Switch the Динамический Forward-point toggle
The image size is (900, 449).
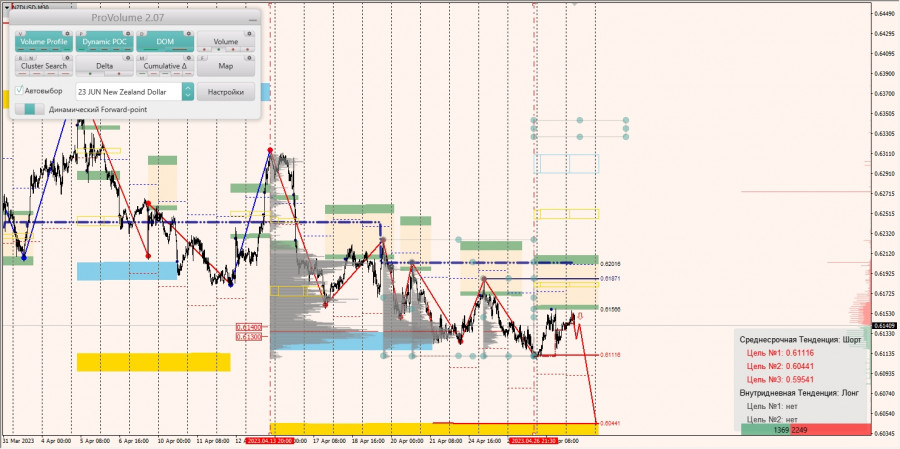click(29, 109)
